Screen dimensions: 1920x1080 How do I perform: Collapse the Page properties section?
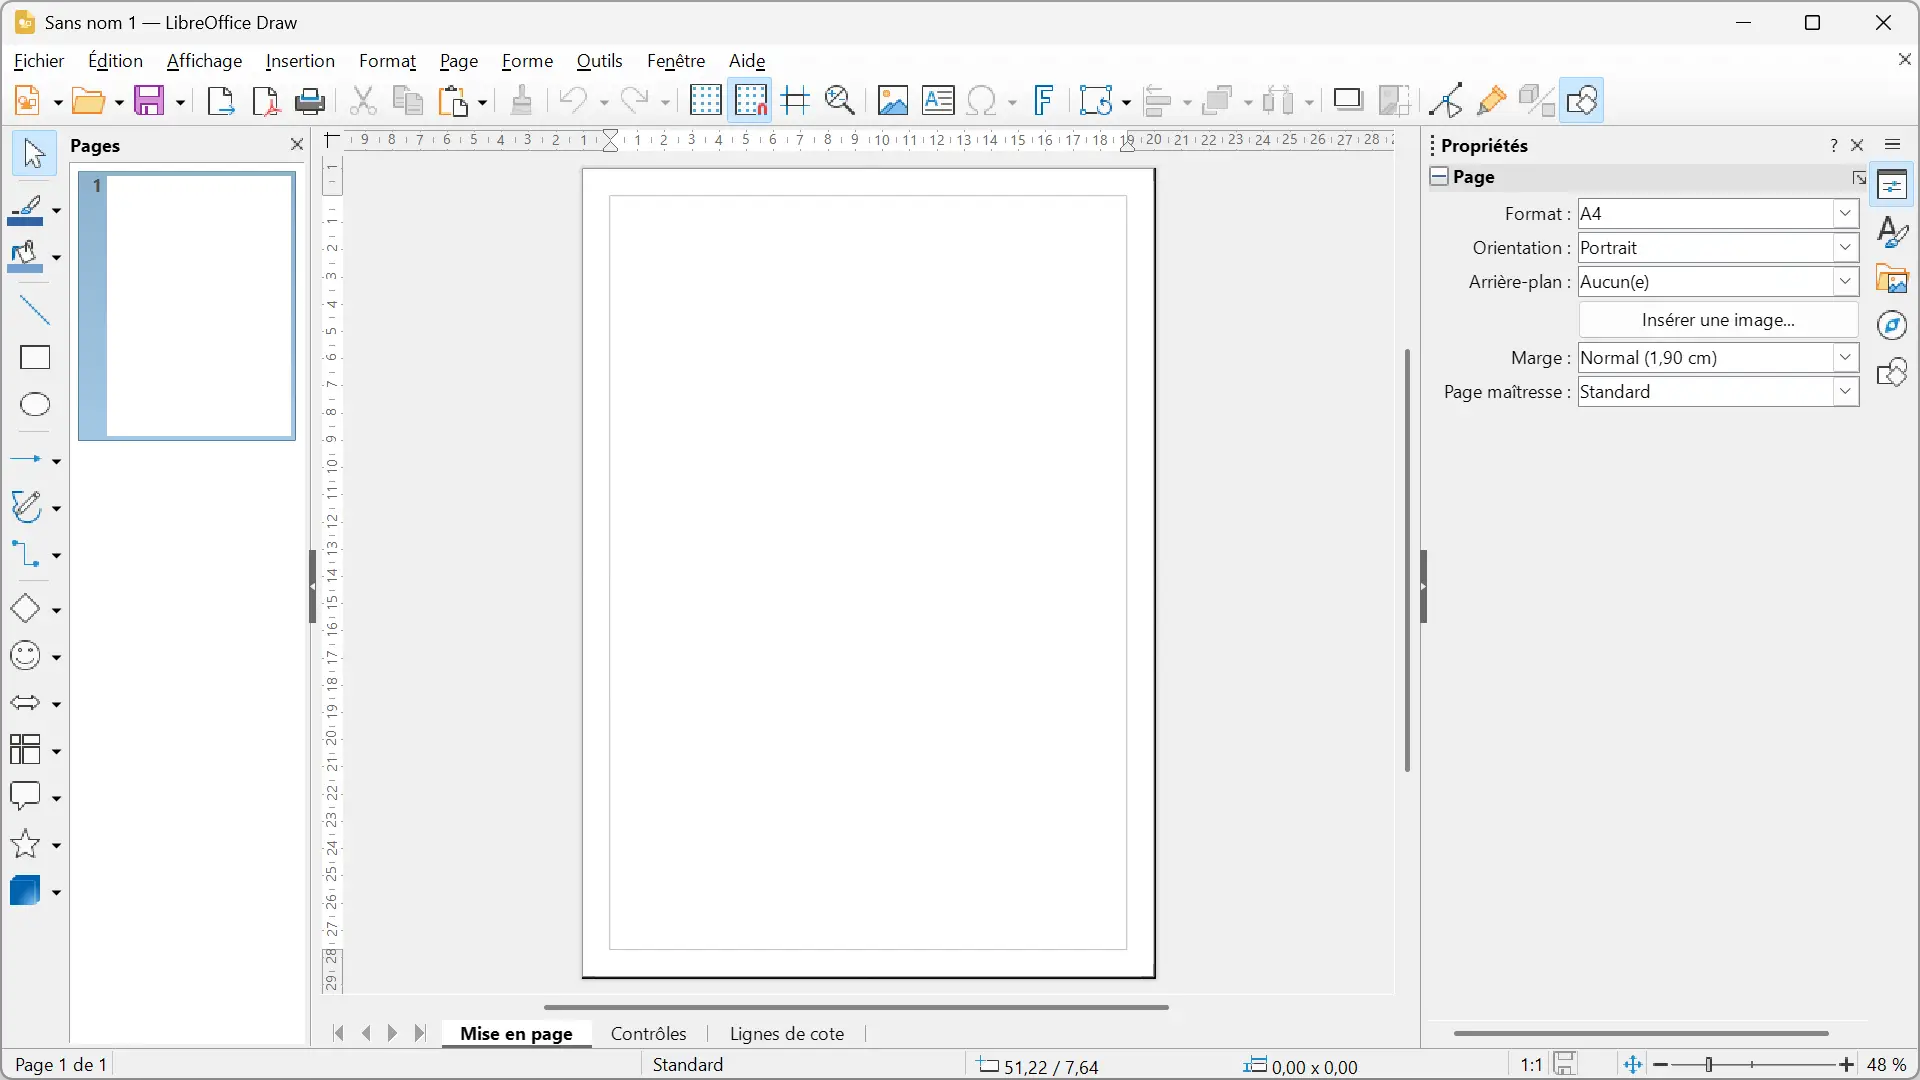pos(1439,177)
